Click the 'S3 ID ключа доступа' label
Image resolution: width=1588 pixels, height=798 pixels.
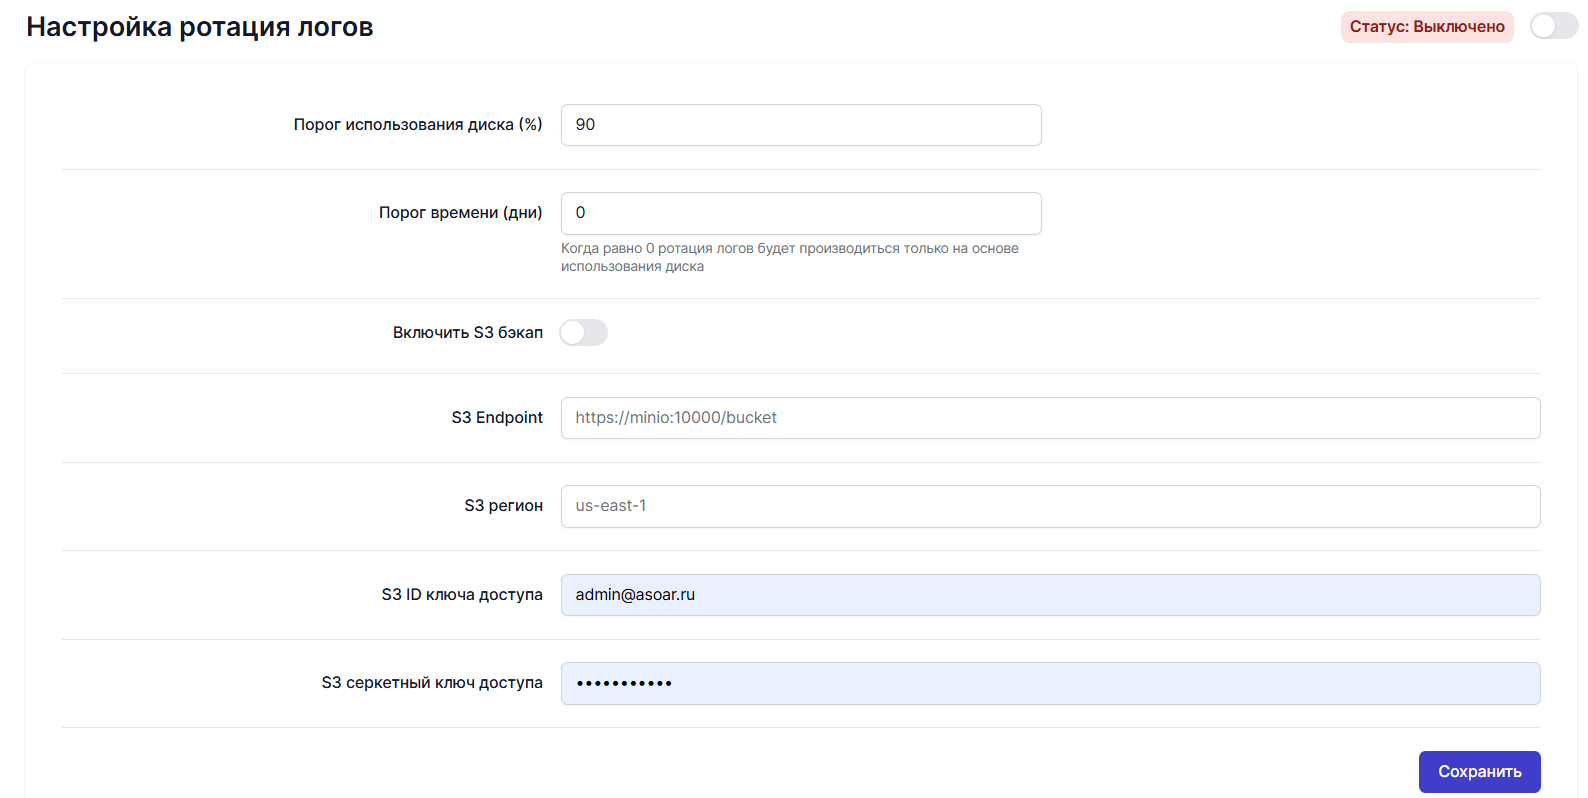461,595
